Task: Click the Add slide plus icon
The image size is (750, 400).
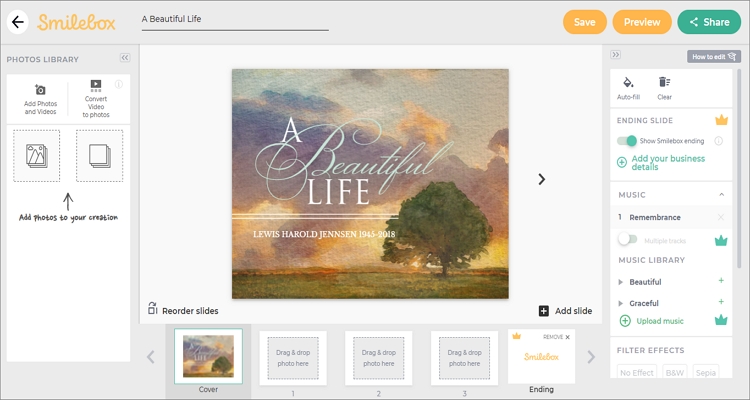Action: pos(544,311)
